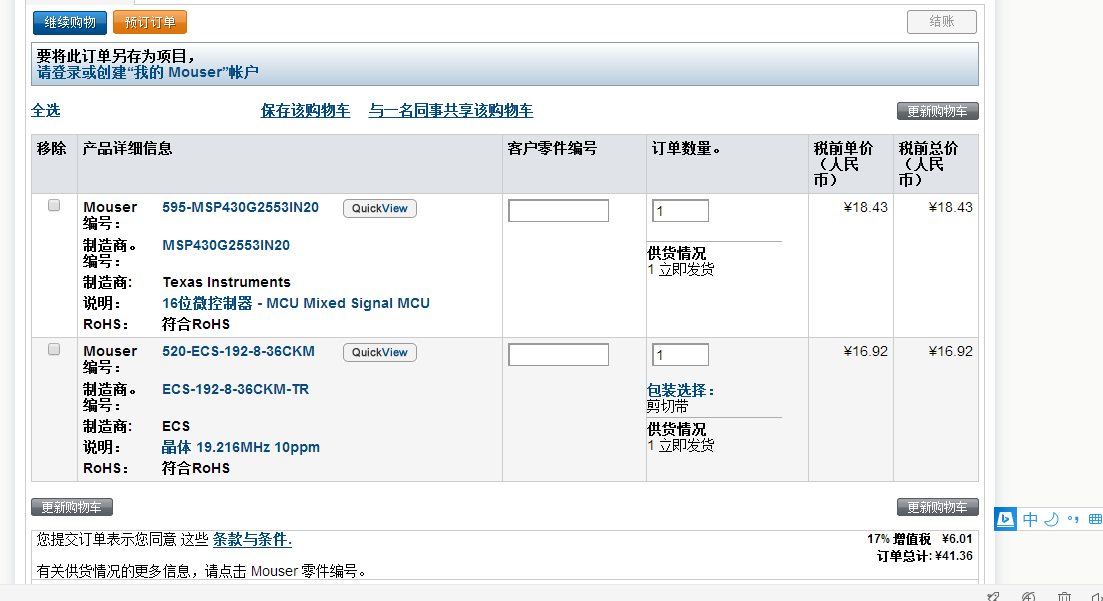
Task: Focus customer part number field for MSP430G2553IN20
Action: (559, 210)
